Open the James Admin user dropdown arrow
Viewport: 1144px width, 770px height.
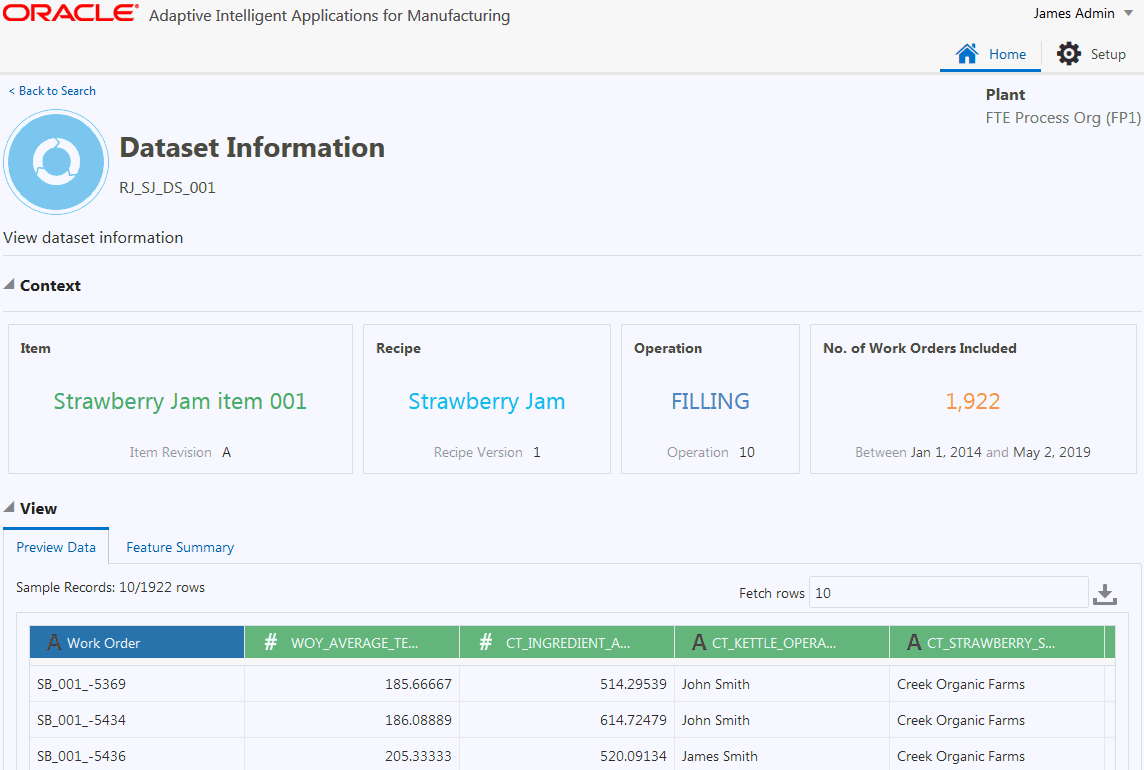point(1128,13)
